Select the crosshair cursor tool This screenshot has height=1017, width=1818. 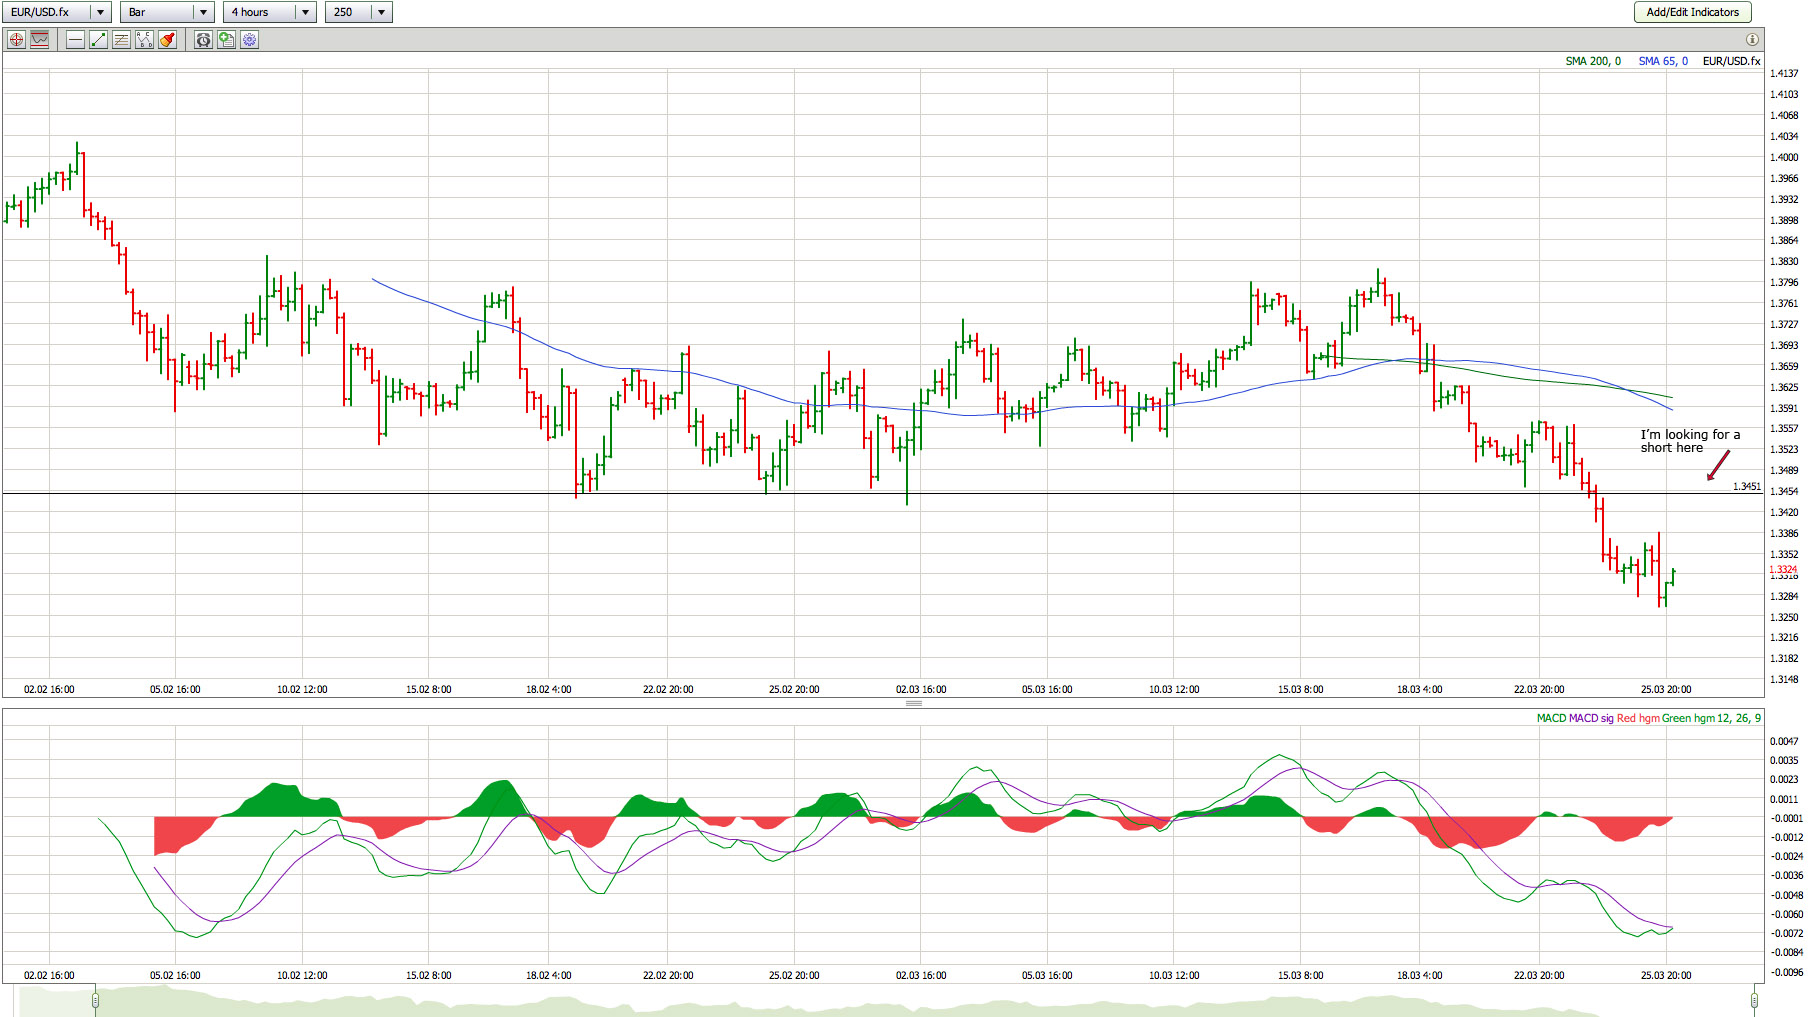click(x=16, y=40)
